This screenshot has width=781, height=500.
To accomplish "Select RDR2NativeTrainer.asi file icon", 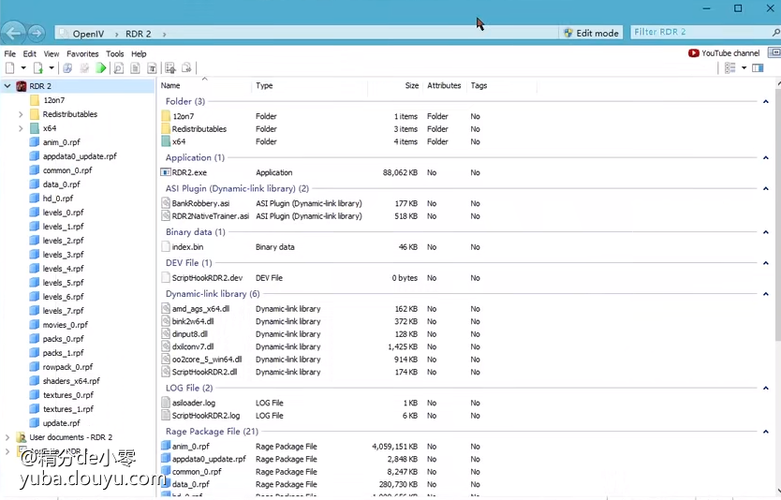I will pyautogui.click(x=166, y=216).
